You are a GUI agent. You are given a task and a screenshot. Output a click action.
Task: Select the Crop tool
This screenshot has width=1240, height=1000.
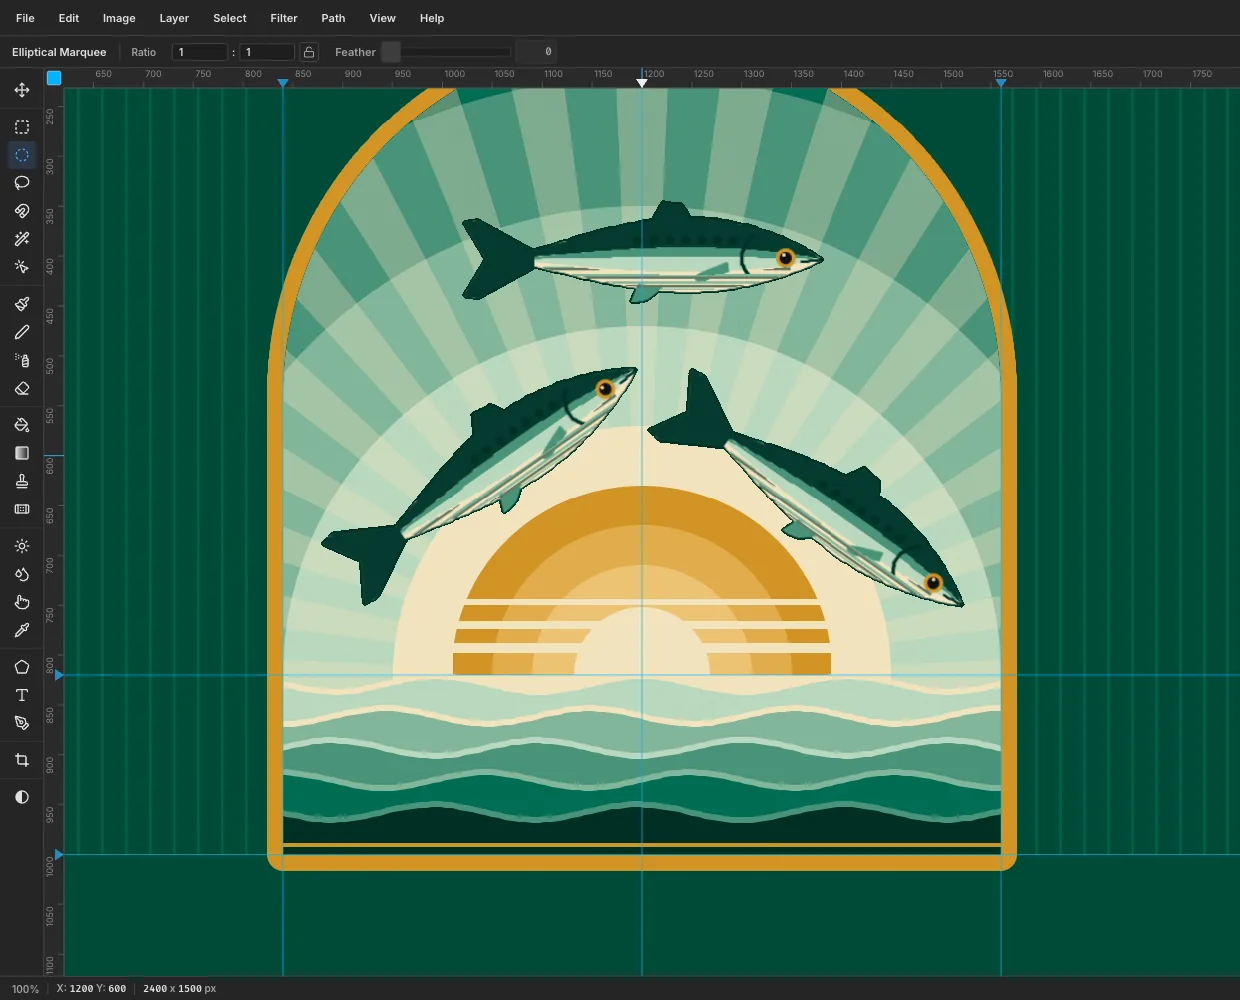[22, 760]
